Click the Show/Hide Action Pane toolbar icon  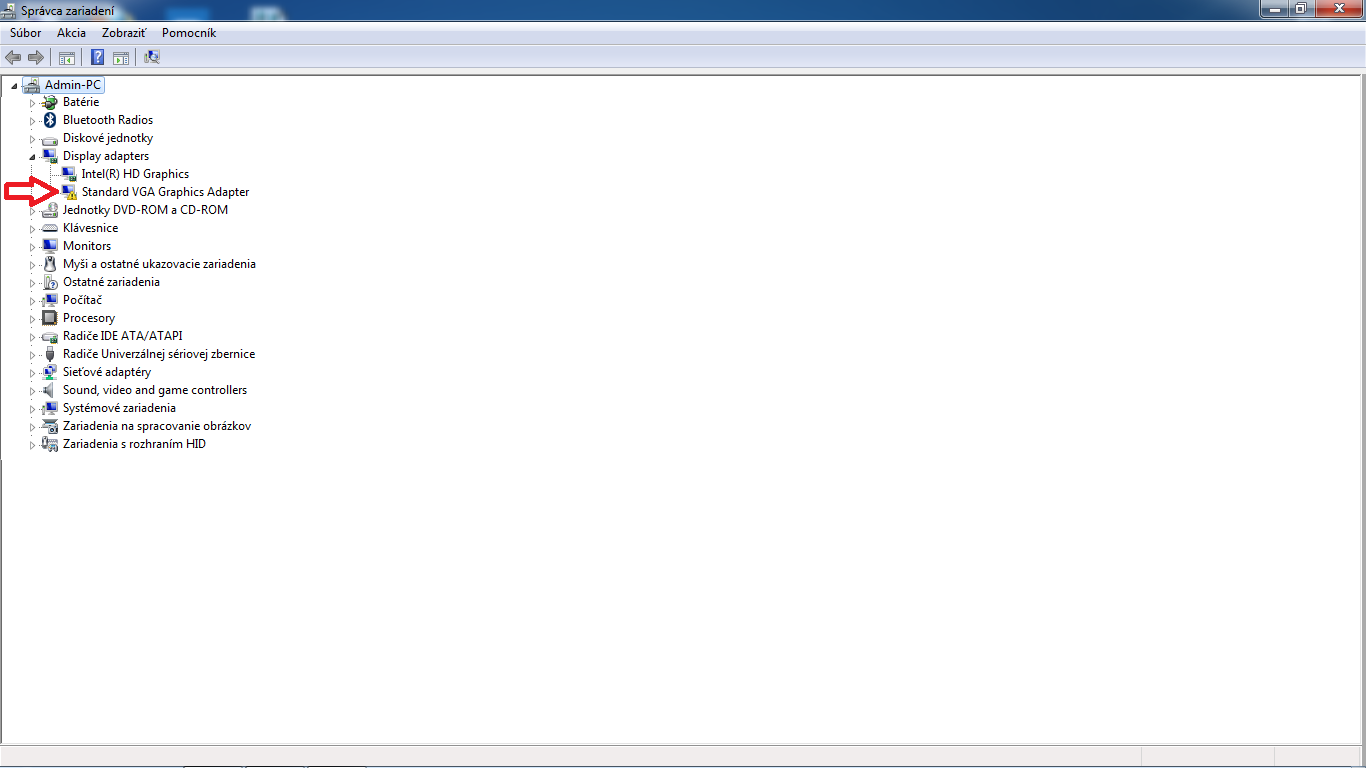(x=121, y=57)
